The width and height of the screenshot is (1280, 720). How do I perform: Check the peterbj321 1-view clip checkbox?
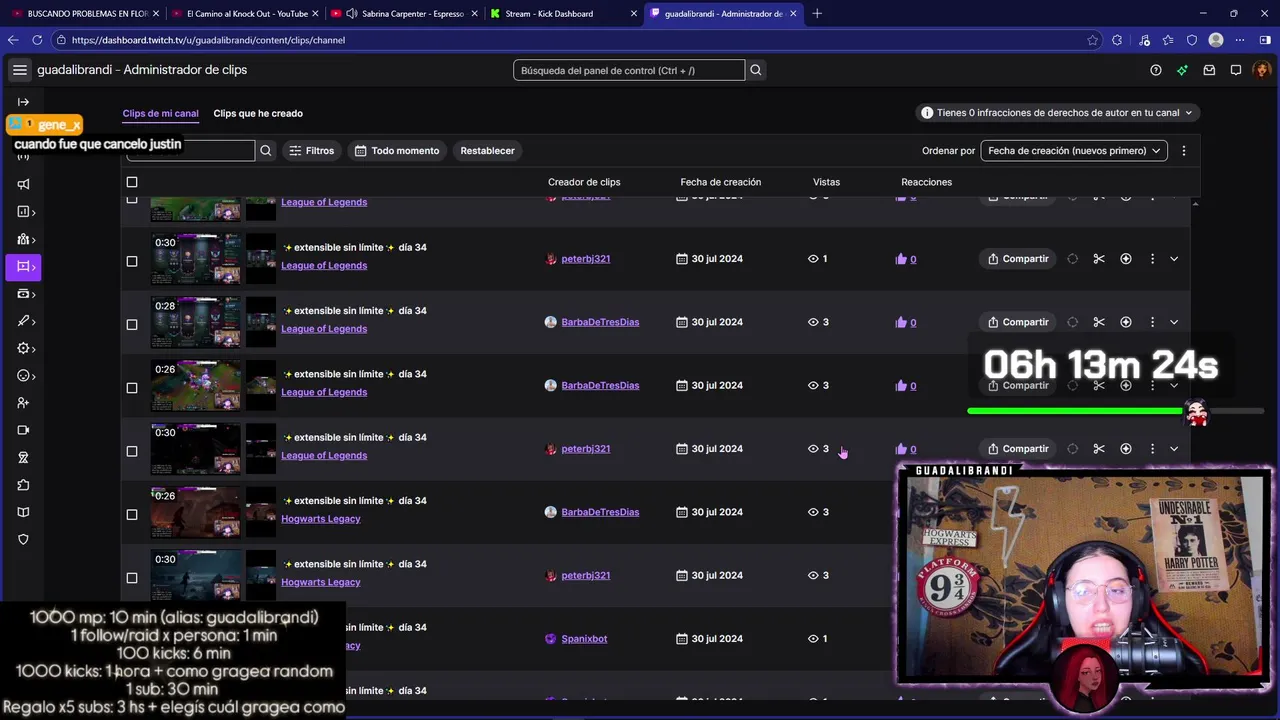tap(132, 261)
